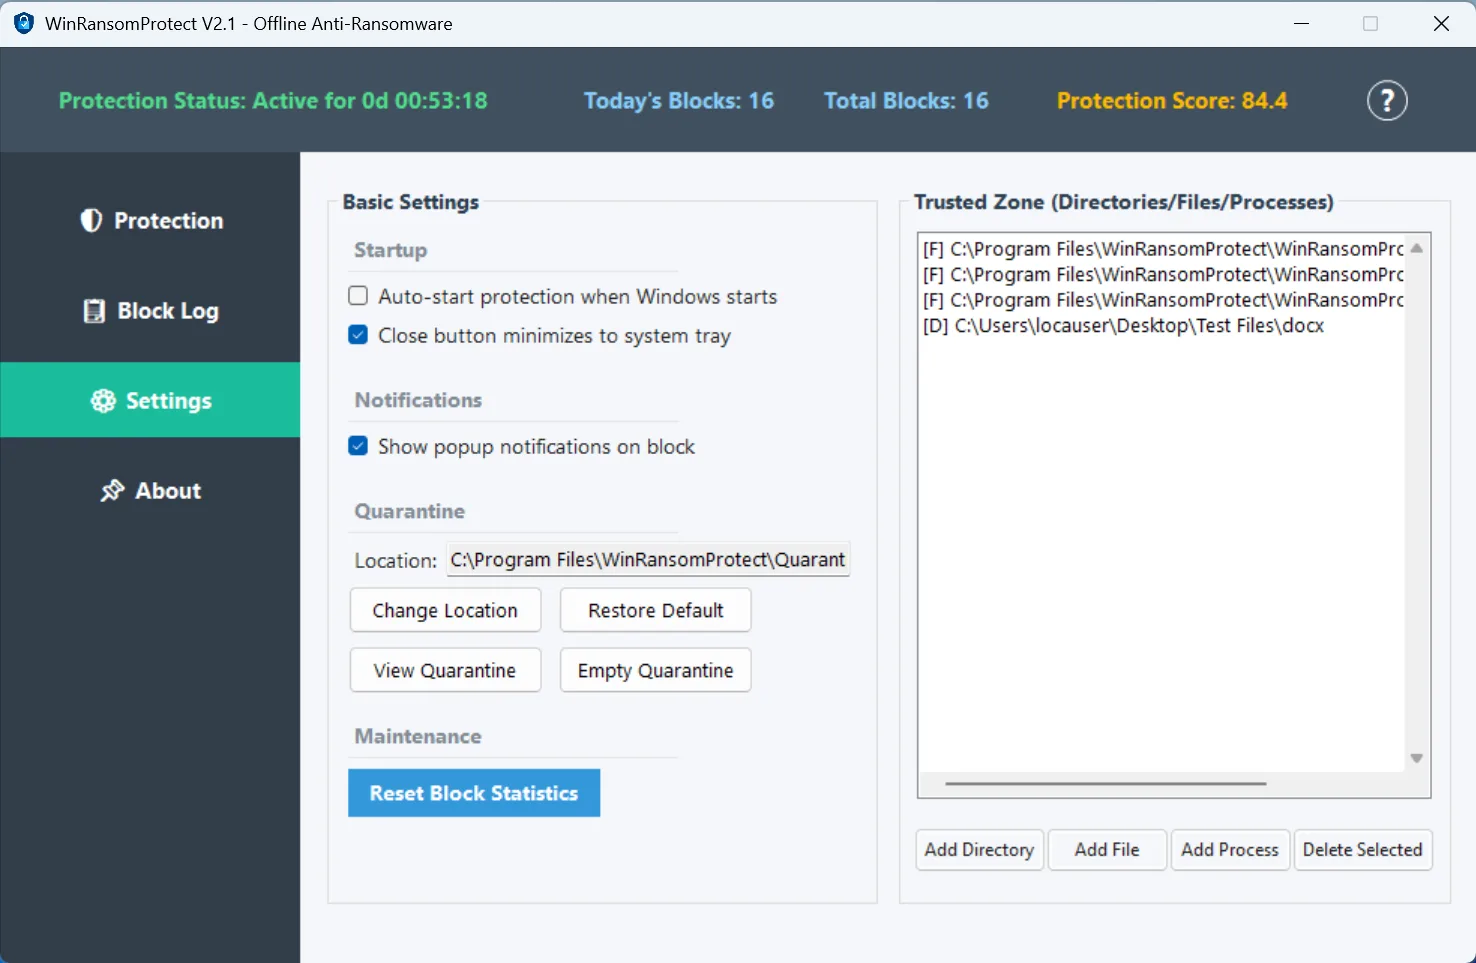Reset Block Statistics
The height and width of the screenshot is (963, 1476).
474,793
